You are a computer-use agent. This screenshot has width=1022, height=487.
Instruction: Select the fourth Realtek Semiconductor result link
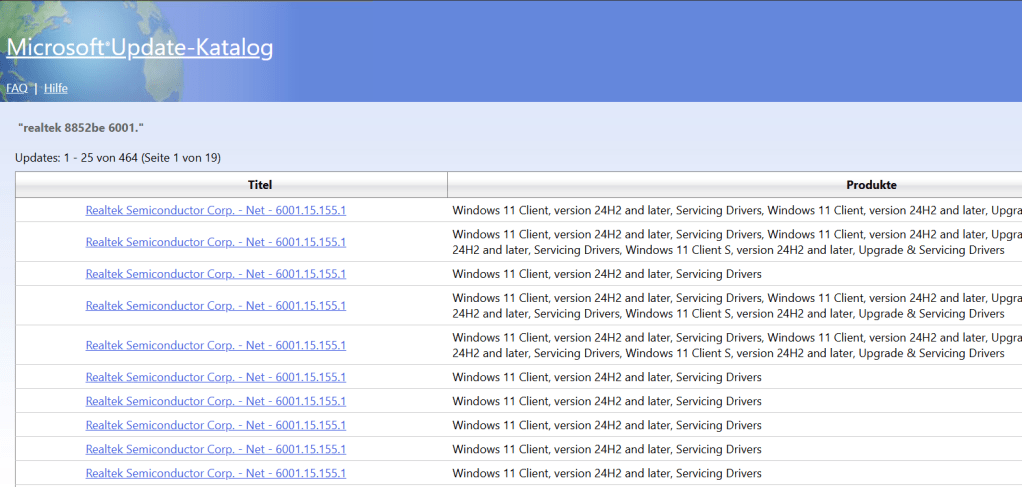pyautogui.click(x=216, y=306)
